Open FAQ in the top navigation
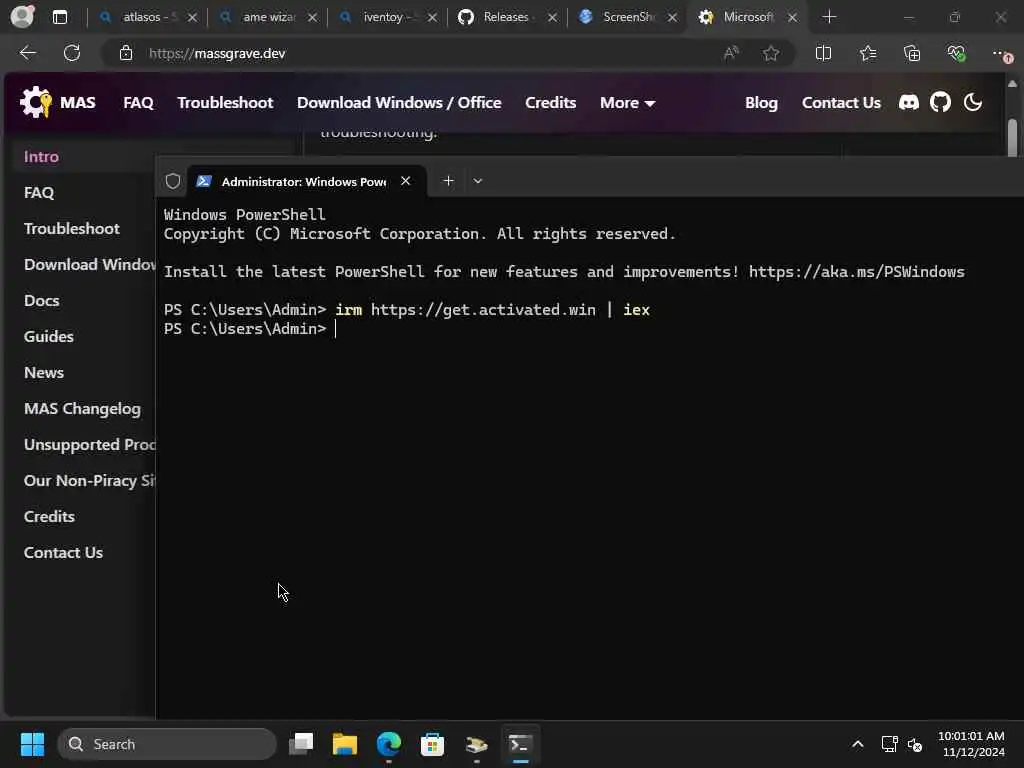This screenshot has height=768, width=1024. 138,103
